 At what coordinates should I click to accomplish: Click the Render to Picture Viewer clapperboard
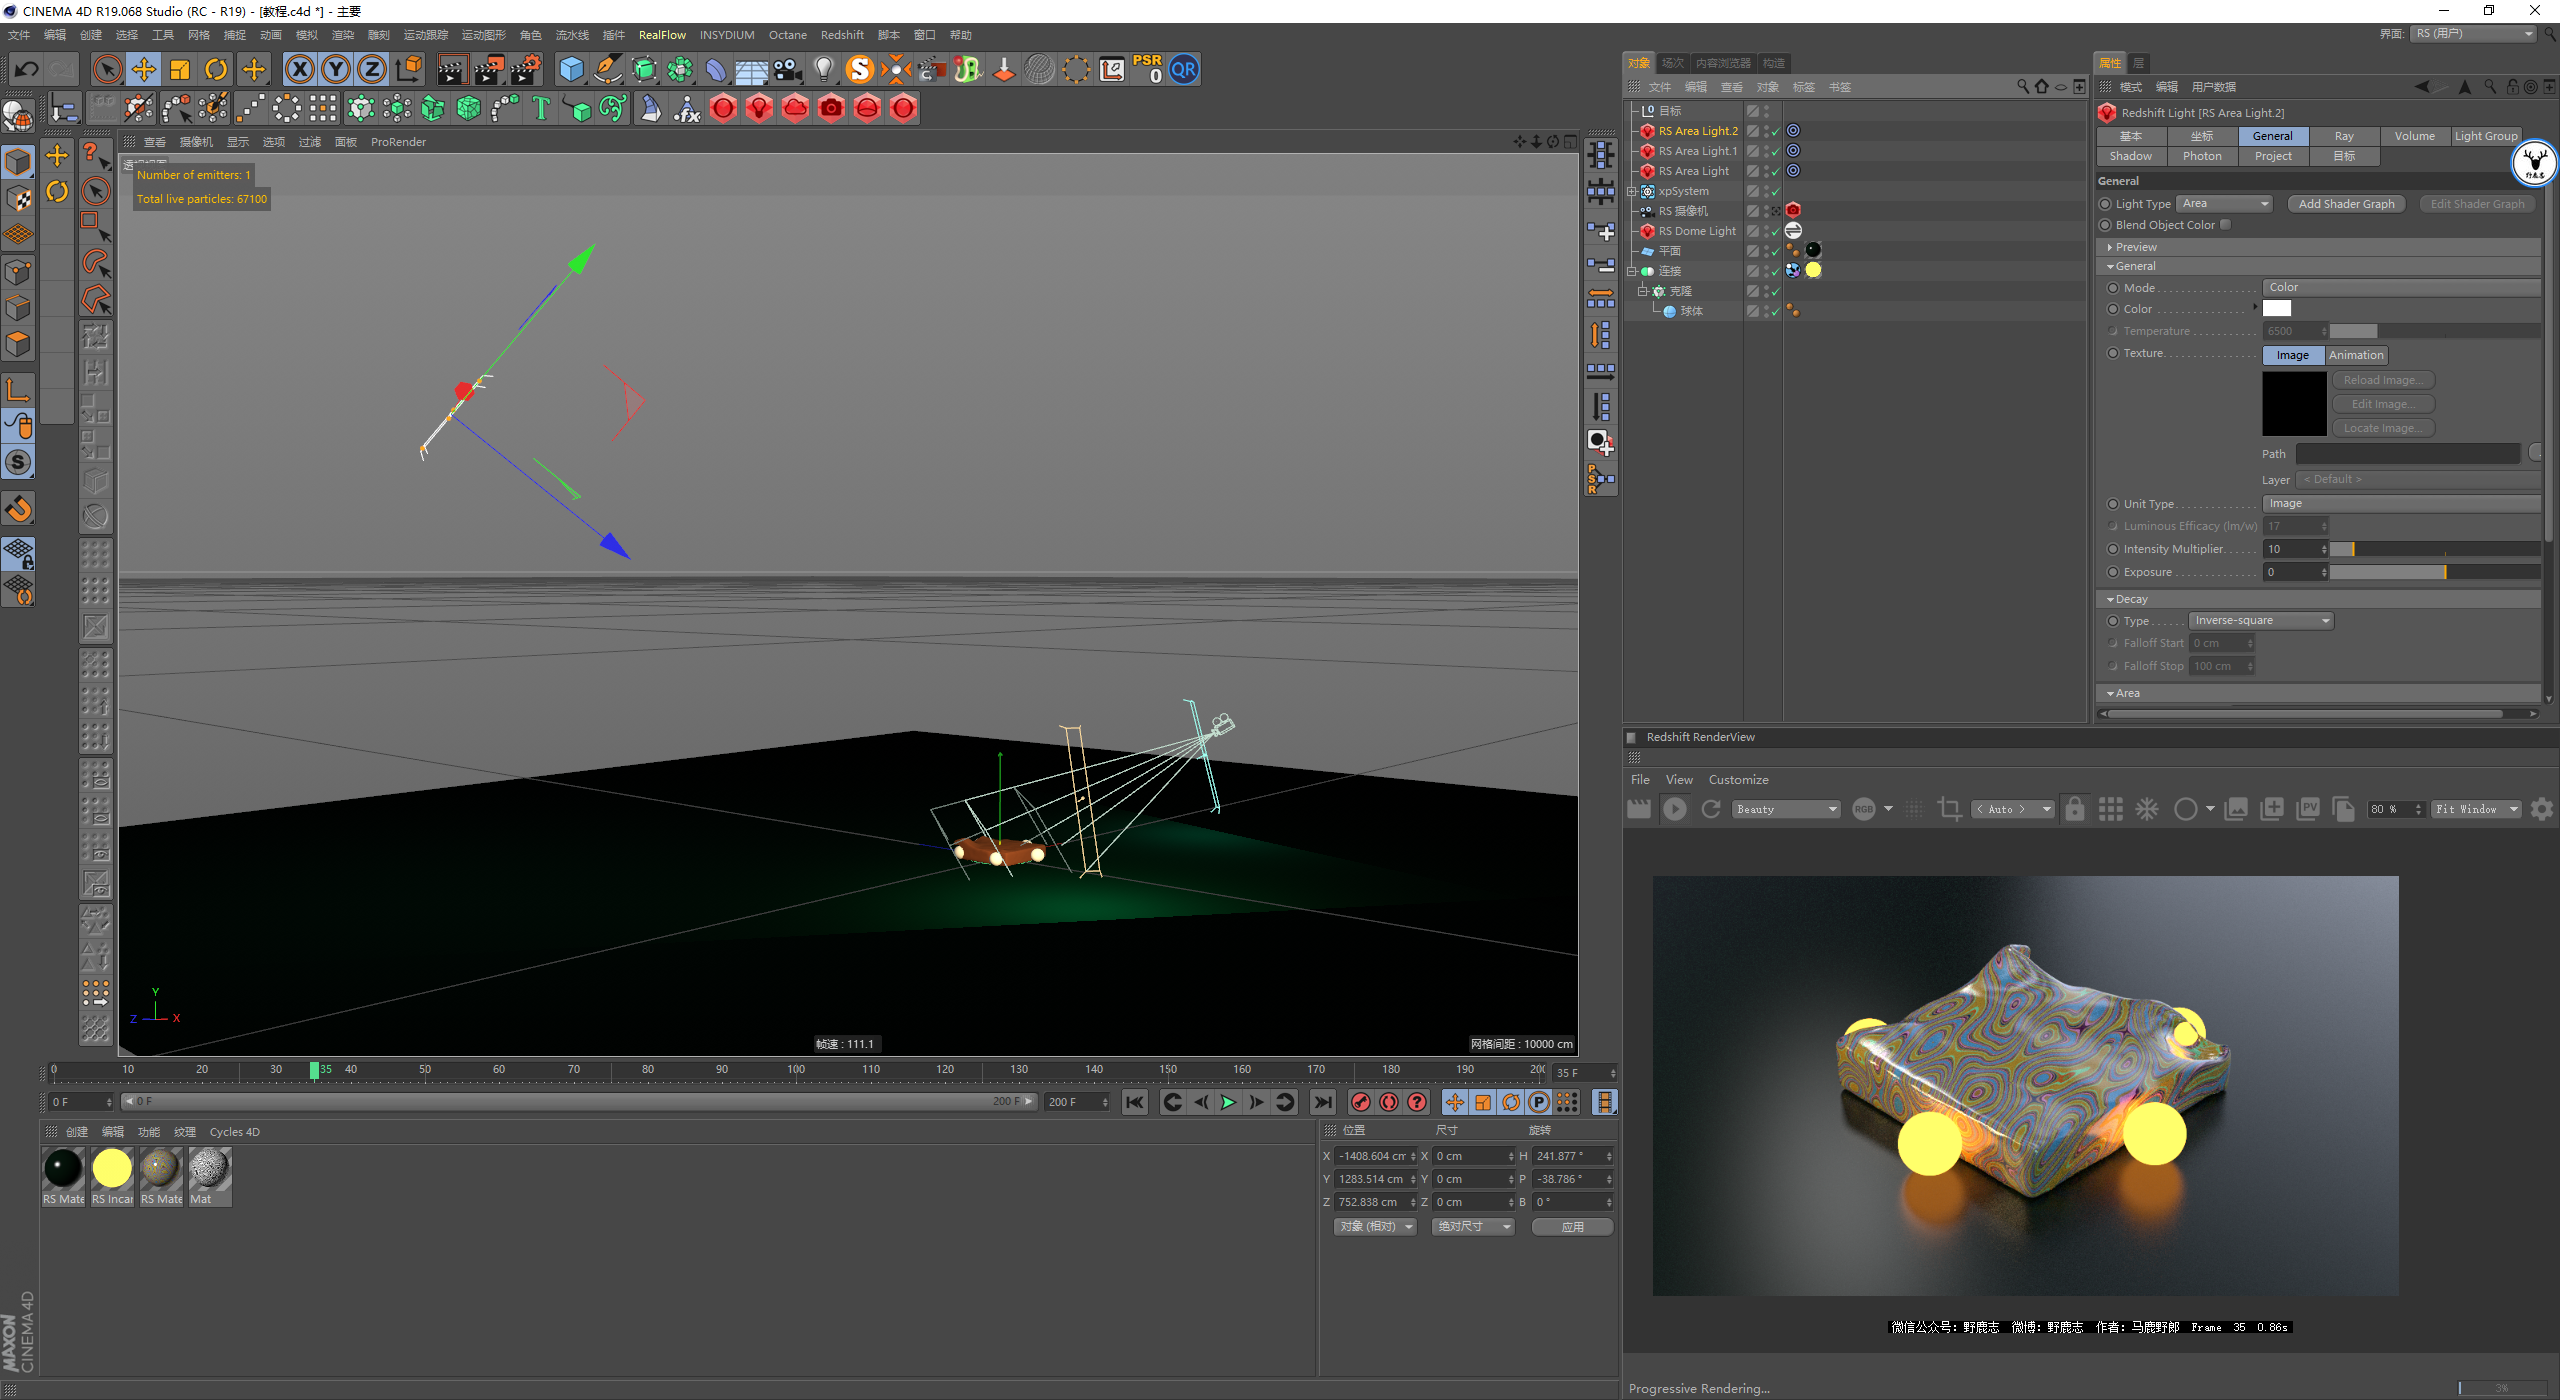pyautogui.click(x=489, y=70)
